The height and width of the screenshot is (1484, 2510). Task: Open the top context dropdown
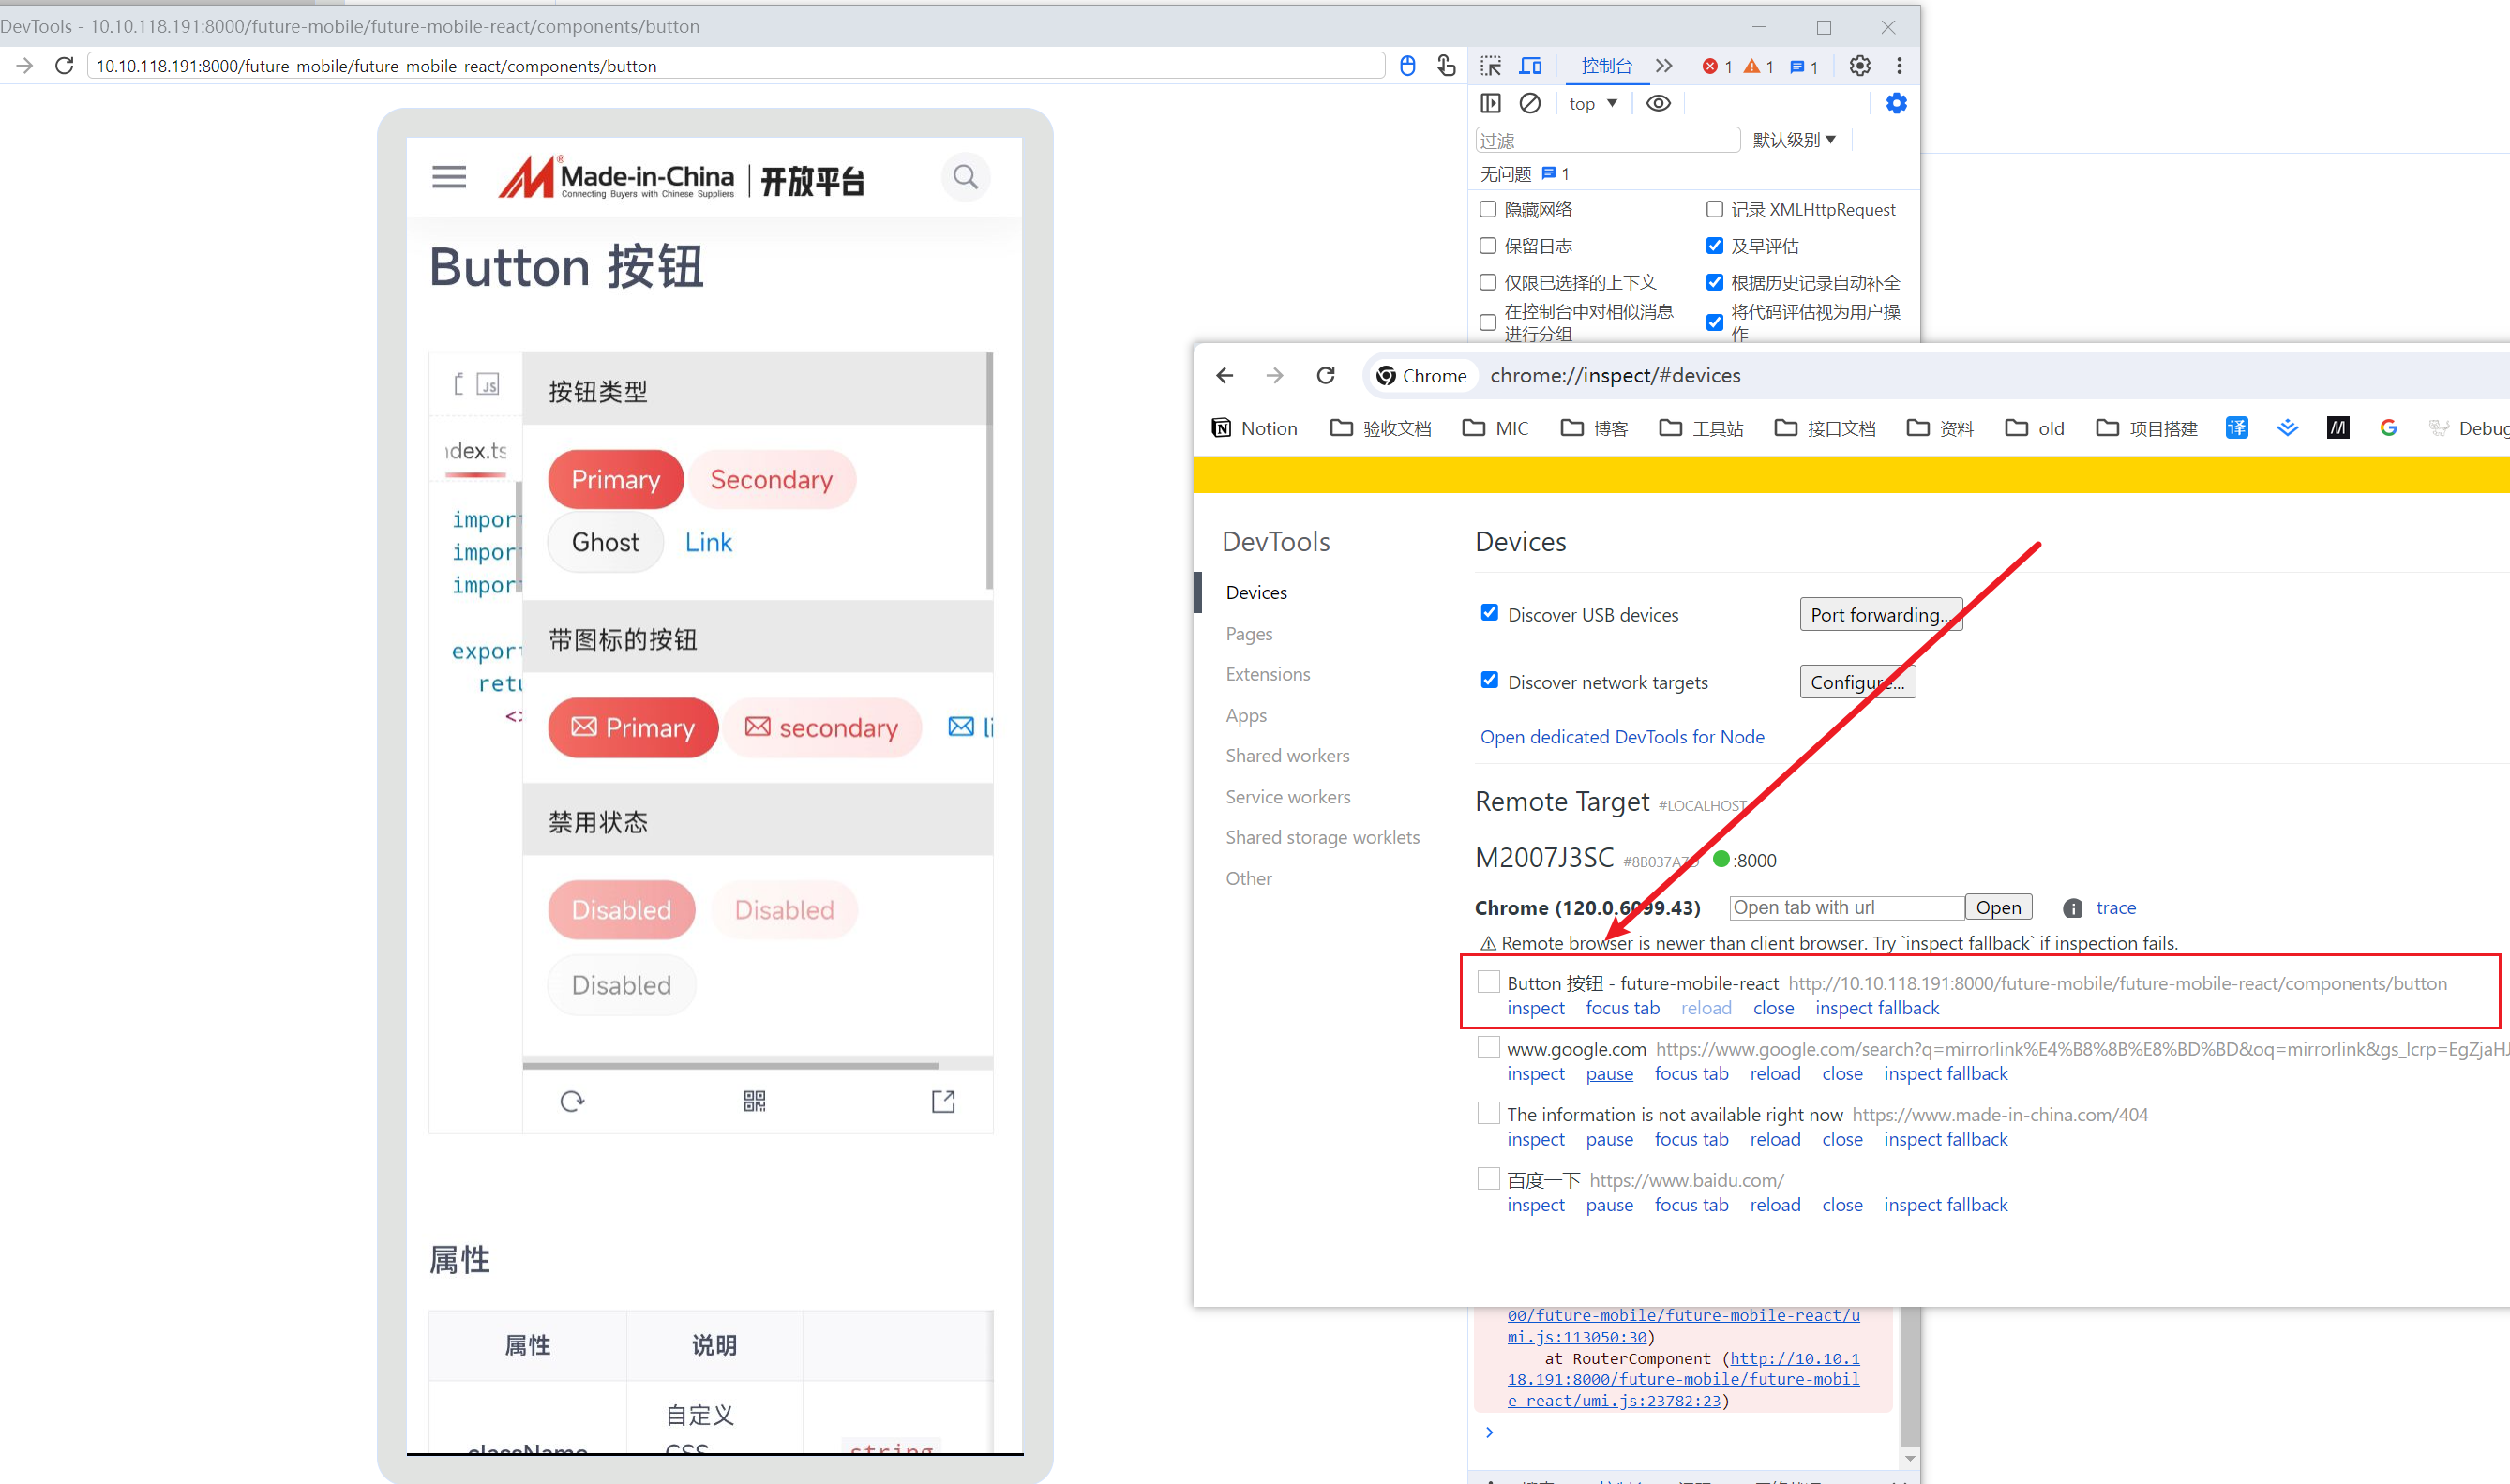(x=1593, y=104)
